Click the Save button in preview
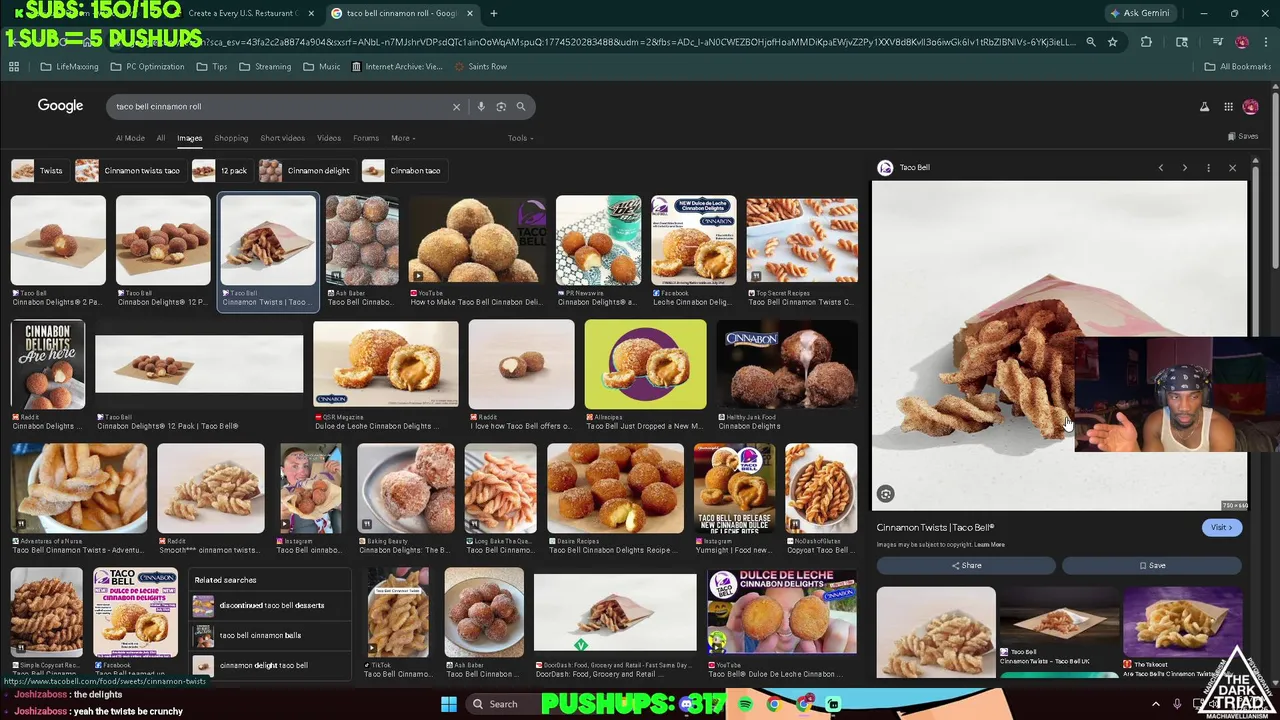The width and height of the screenshot is (1280, 720). tap(1152, 566)
